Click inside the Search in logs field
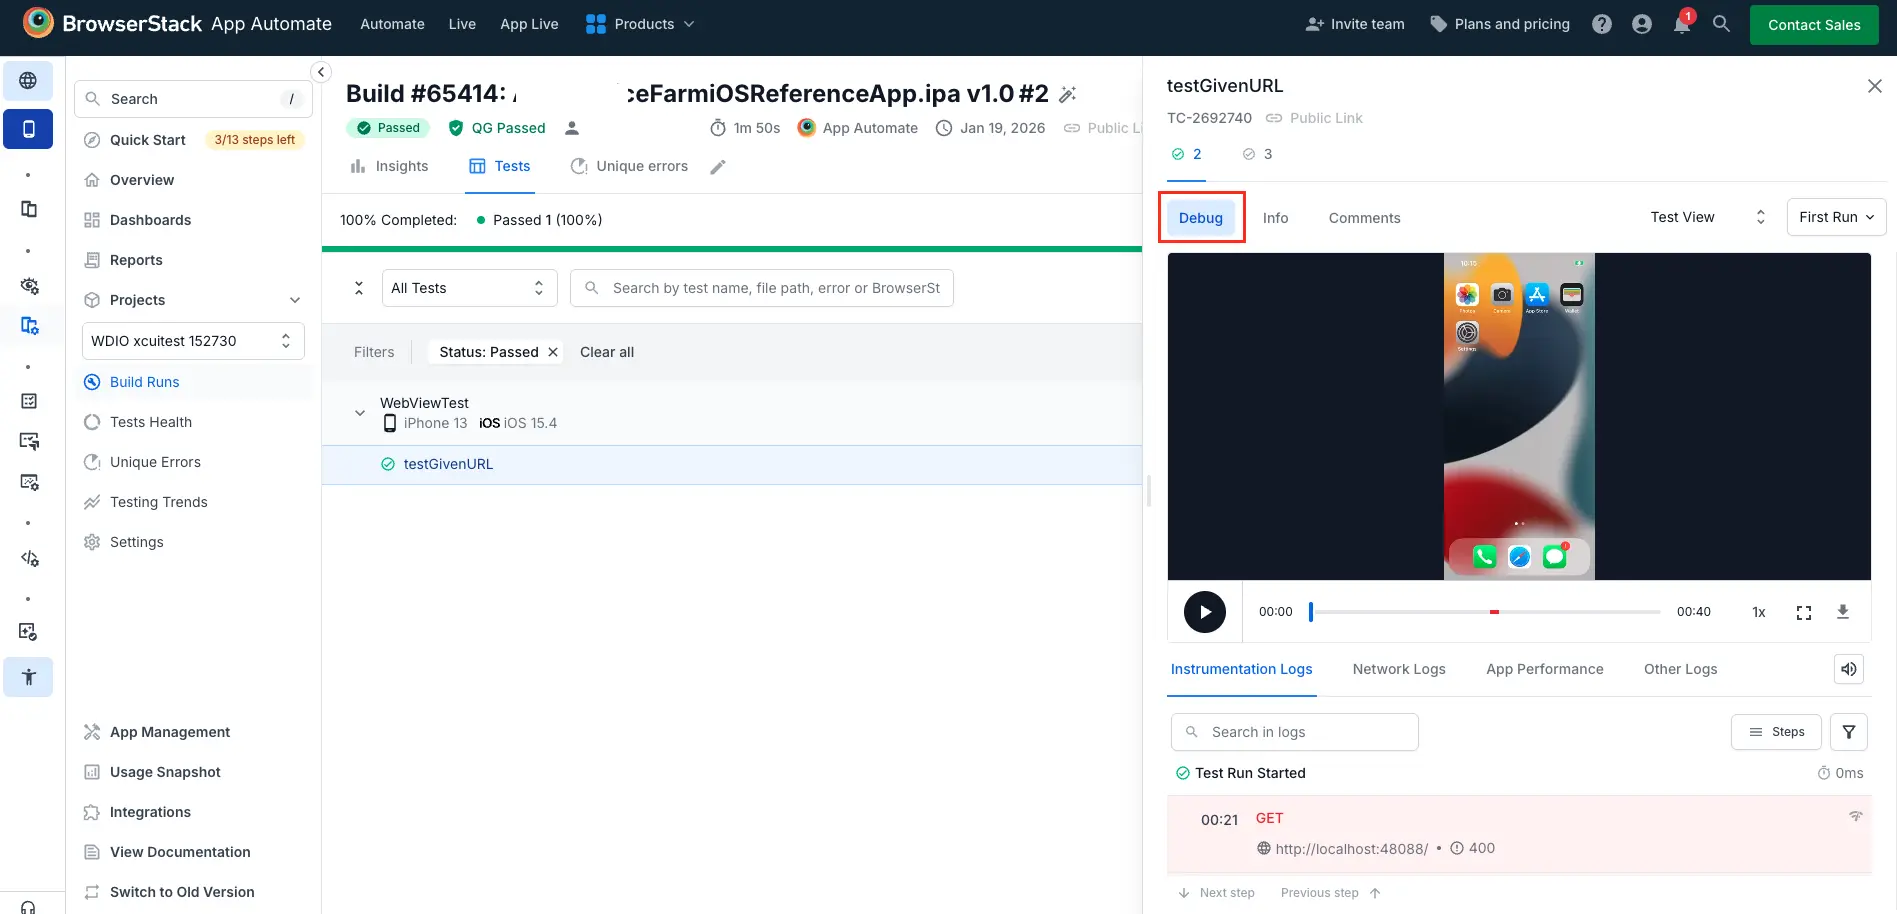 tap(1294, 731)
